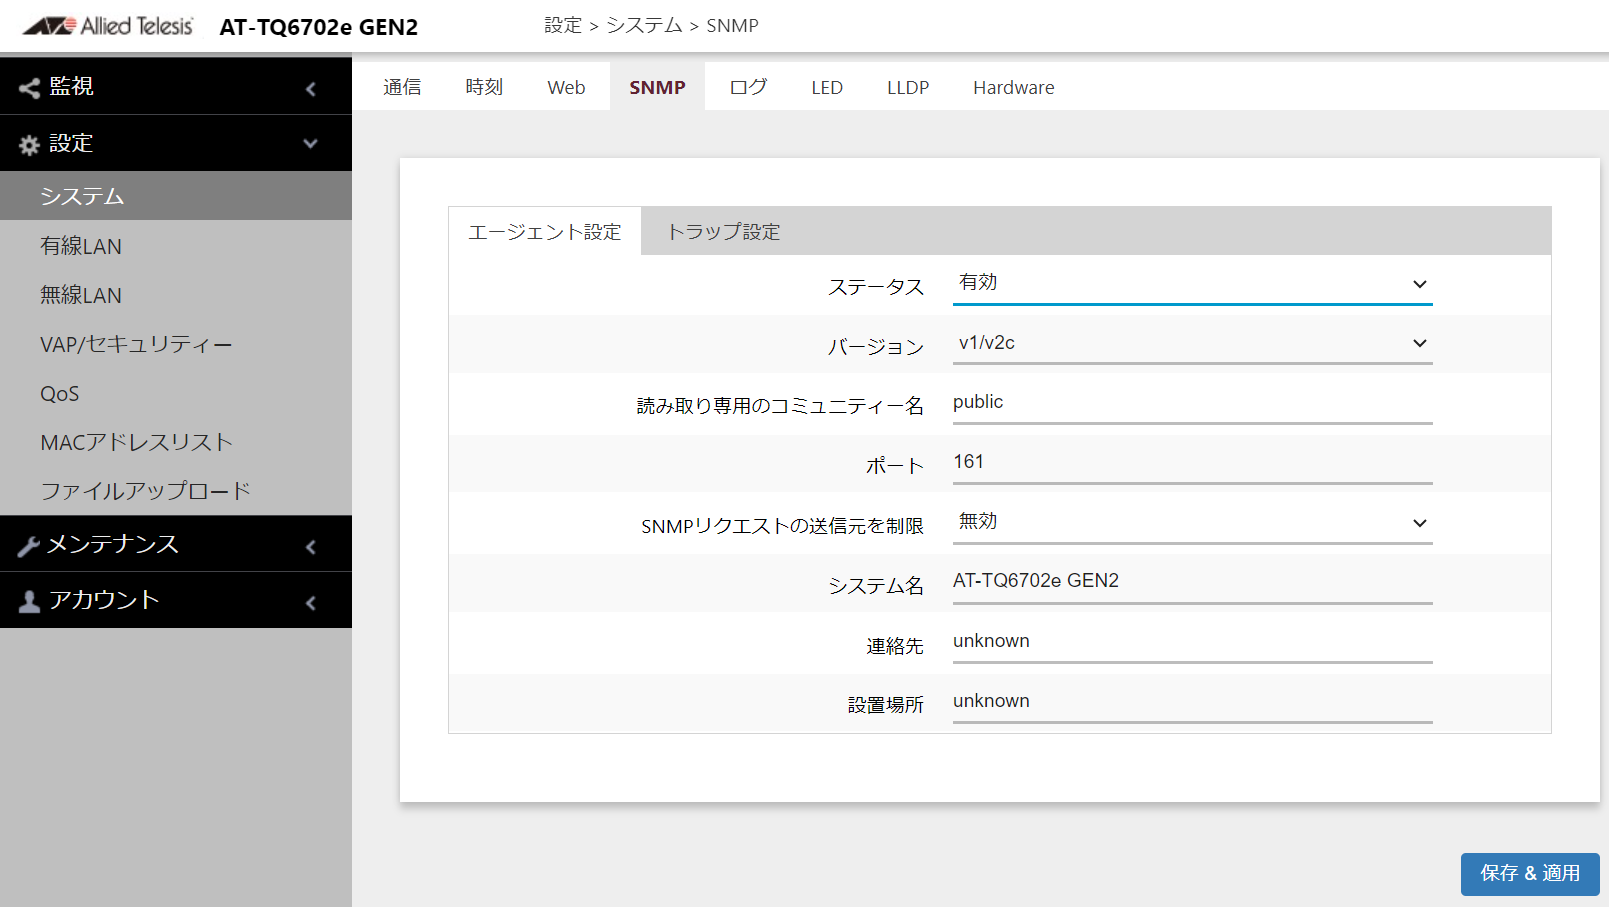Click the メンテナンス wrench icon
Image resolution: width=1609 pixels, height=907 pixels.
tap(29, 546)
